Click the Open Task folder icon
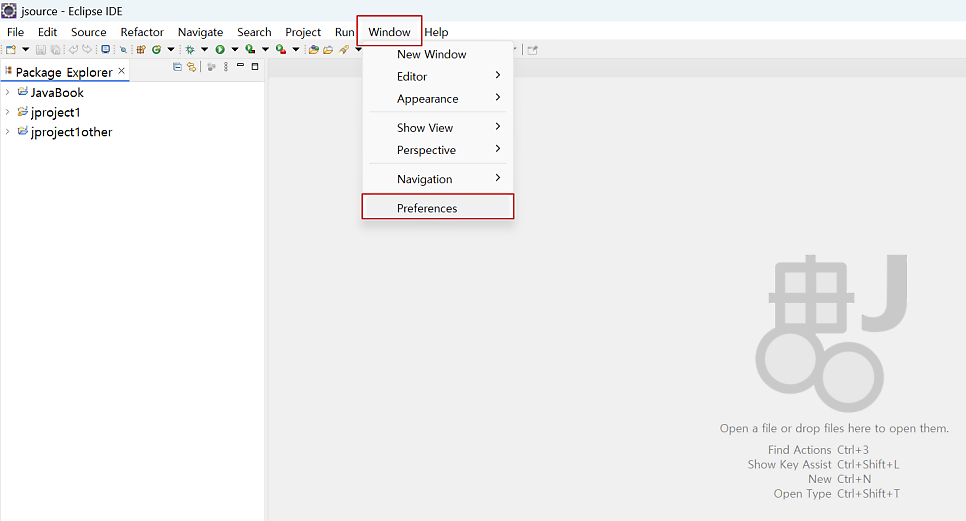 click(x=328, y=50)
